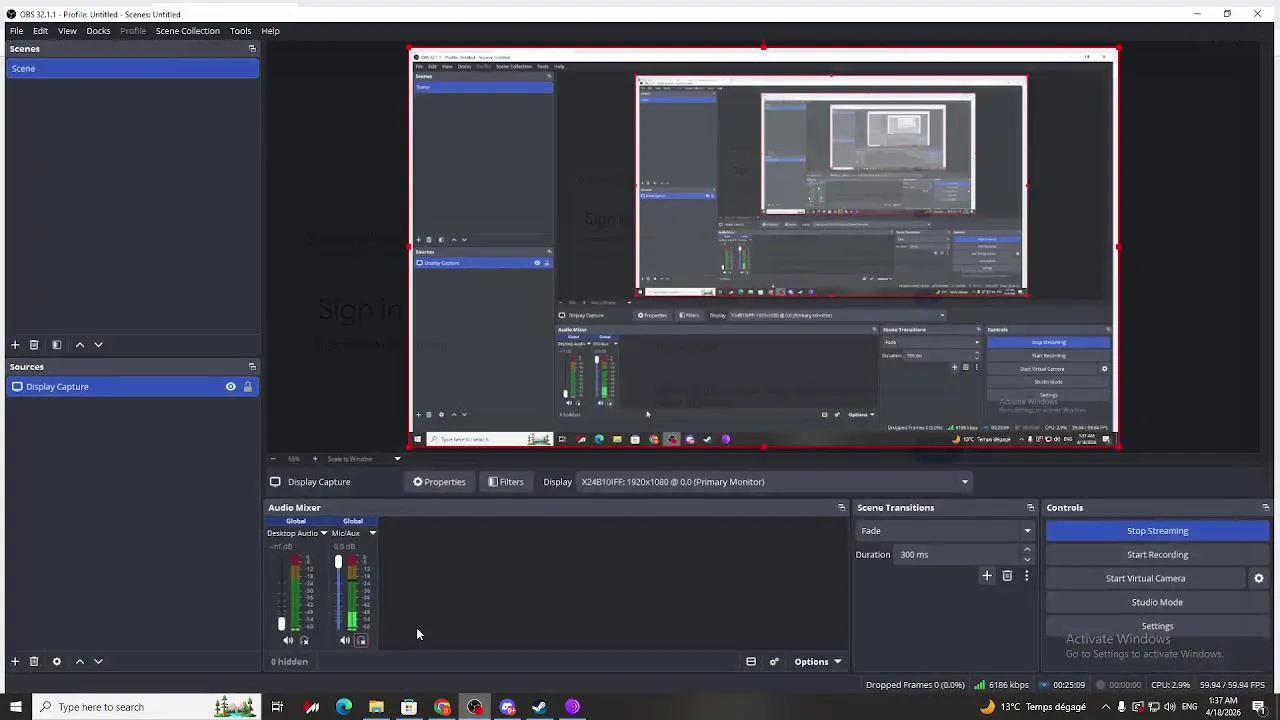1280x720 pixels.
Task: Move the scene up in the Scenes dock
Action: pyautogui.click(x=80, y=345)
